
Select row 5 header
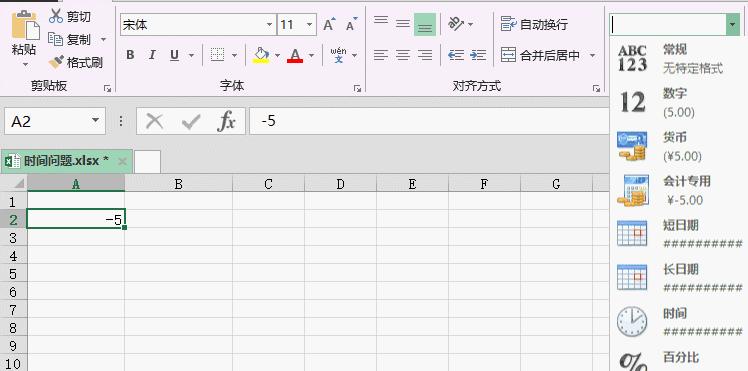point(13,274)
